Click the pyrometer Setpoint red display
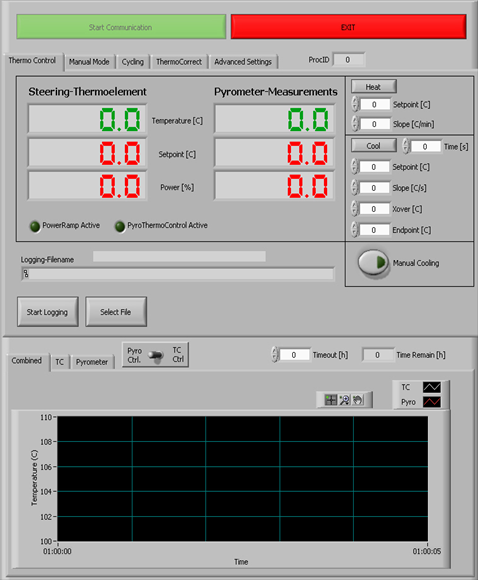 pos(274,152)
